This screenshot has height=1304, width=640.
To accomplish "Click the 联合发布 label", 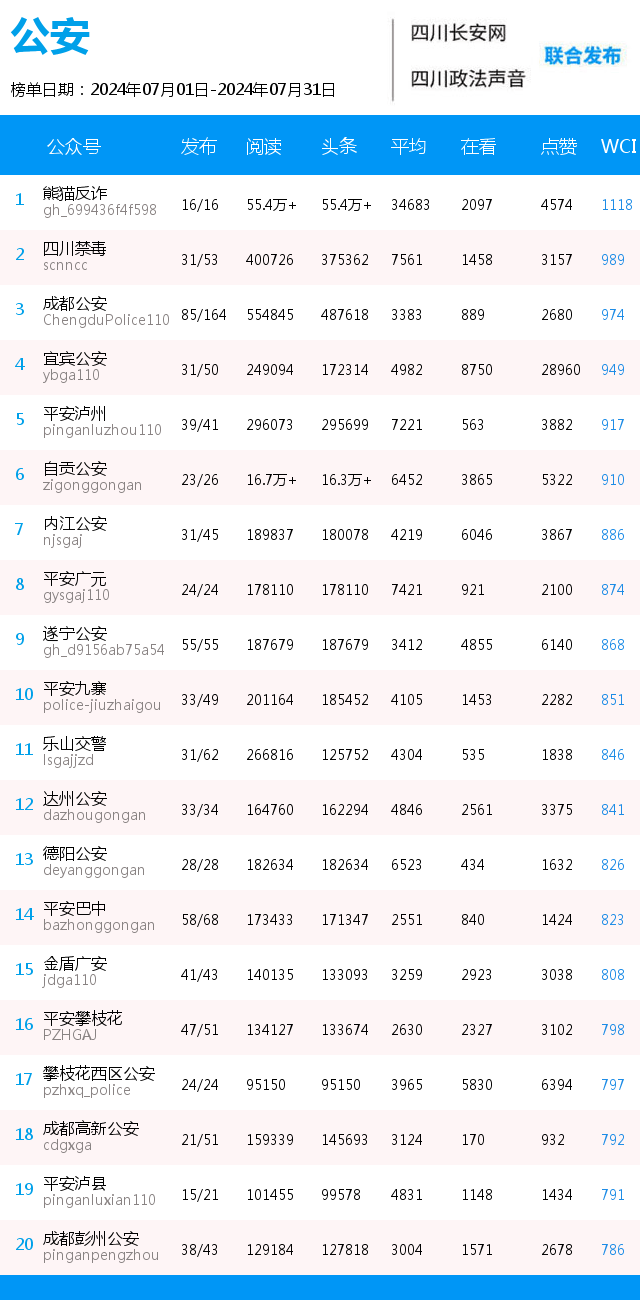I will tap(583, 55).
